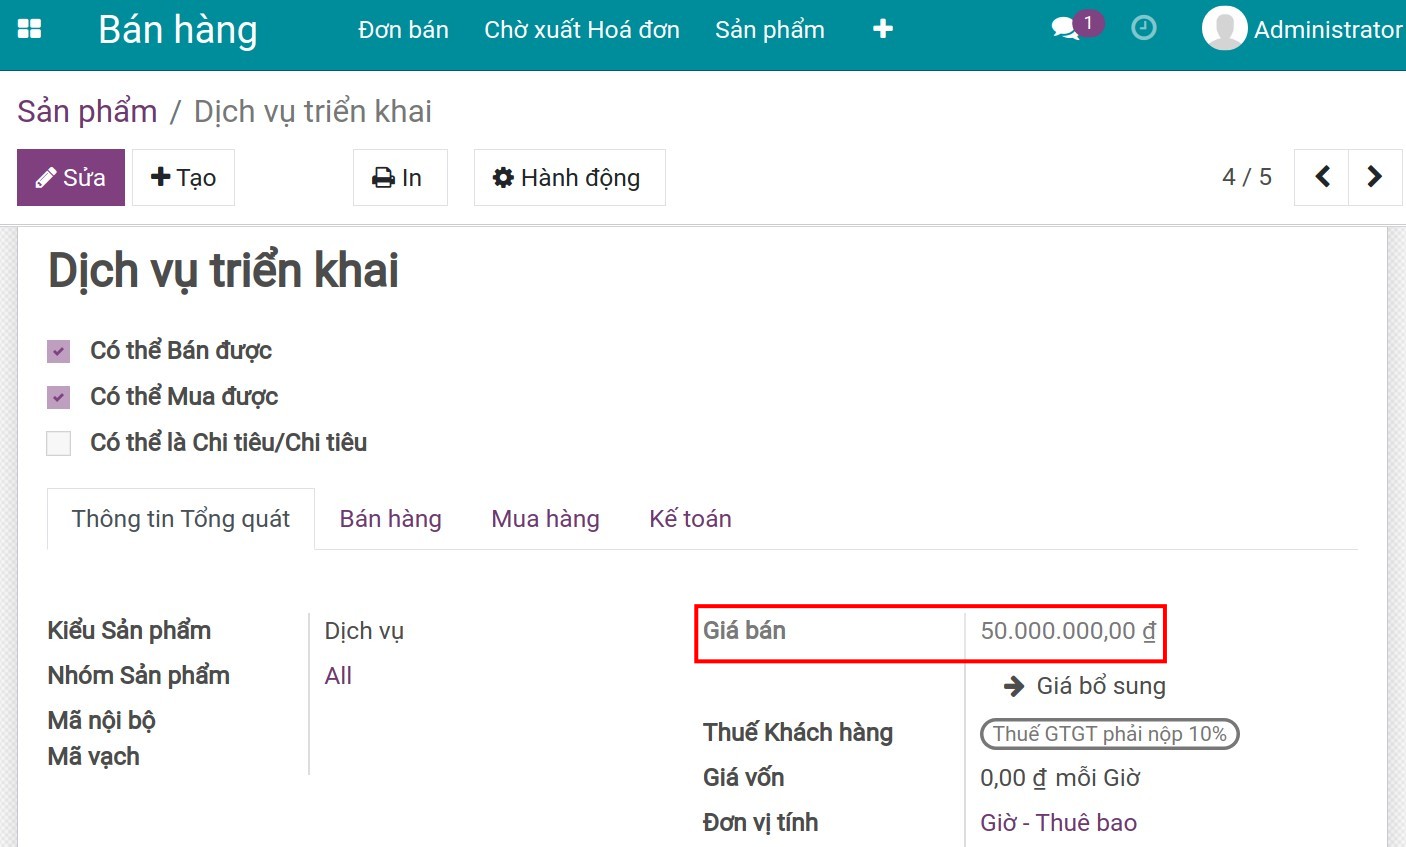Click the Giá vốn label
The image size is (1406, 847).
point(743,778)
